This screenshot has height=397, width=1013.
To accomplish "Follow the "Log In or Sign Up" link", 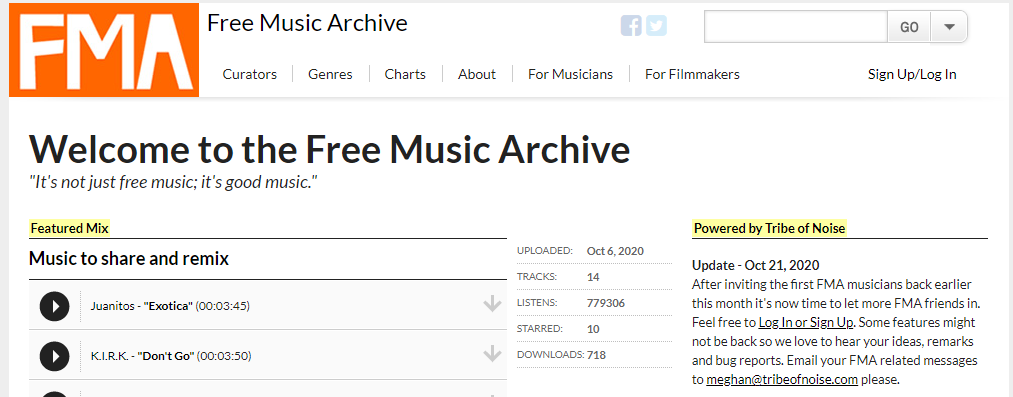I will tap(806, 322).
